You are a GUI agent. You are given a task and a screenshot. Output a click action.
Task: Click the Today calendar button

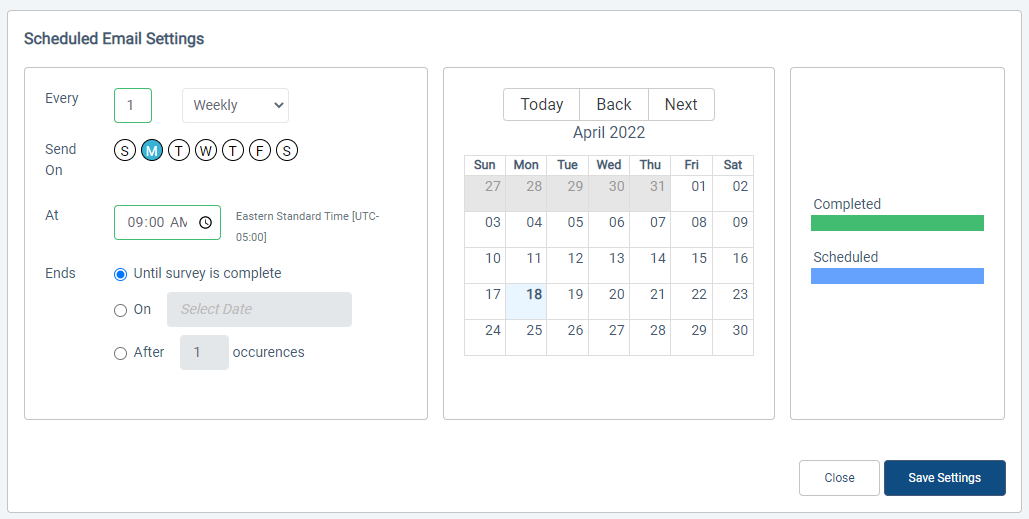541,105
